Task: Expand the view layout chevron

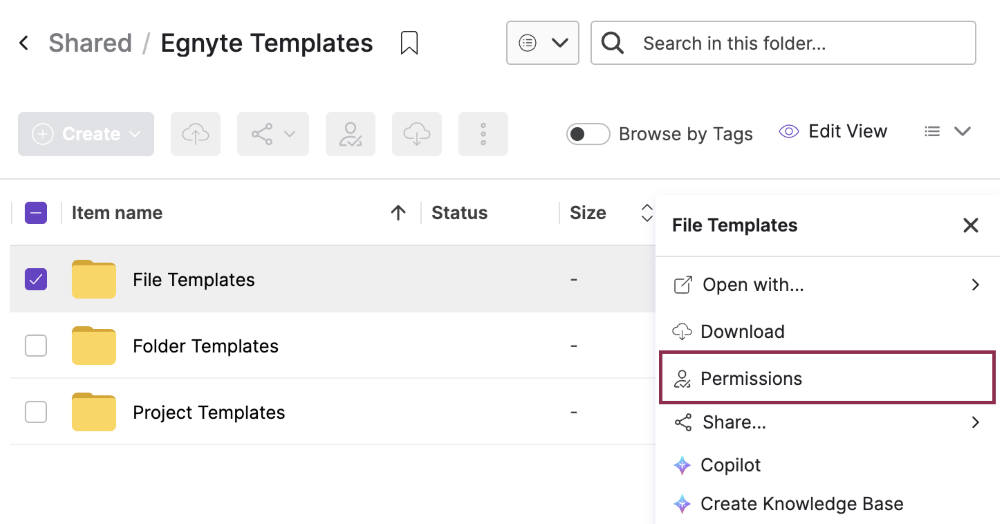Action: 962,131
